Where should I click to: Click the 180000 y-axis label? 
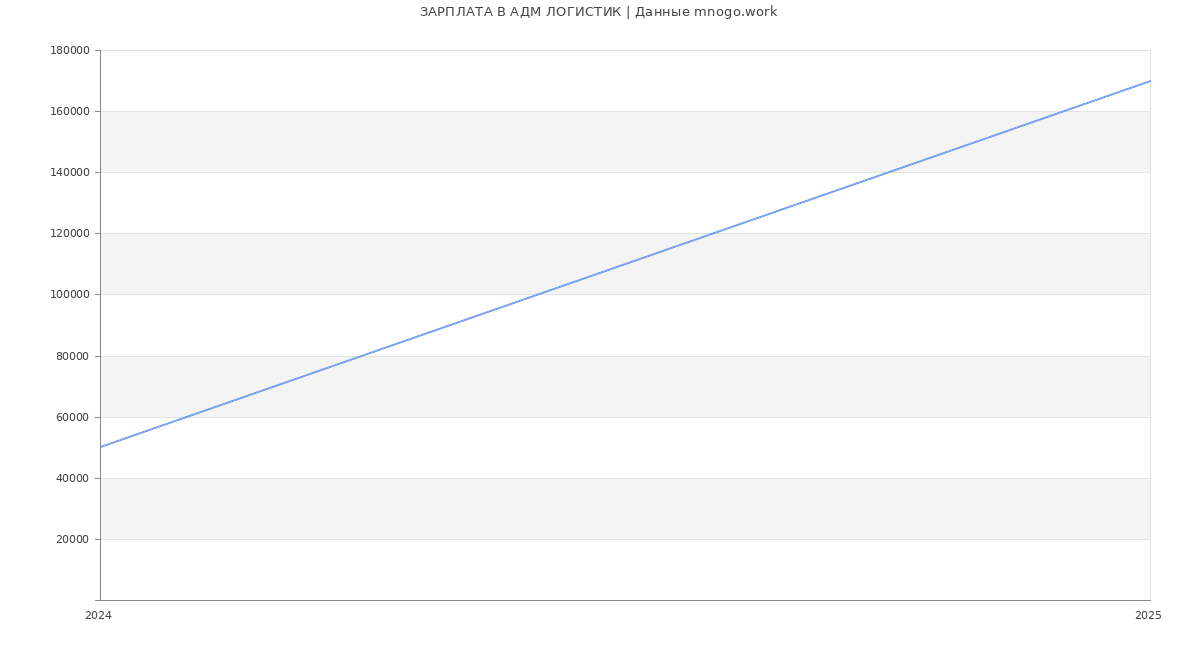click(x=70, y=51)
